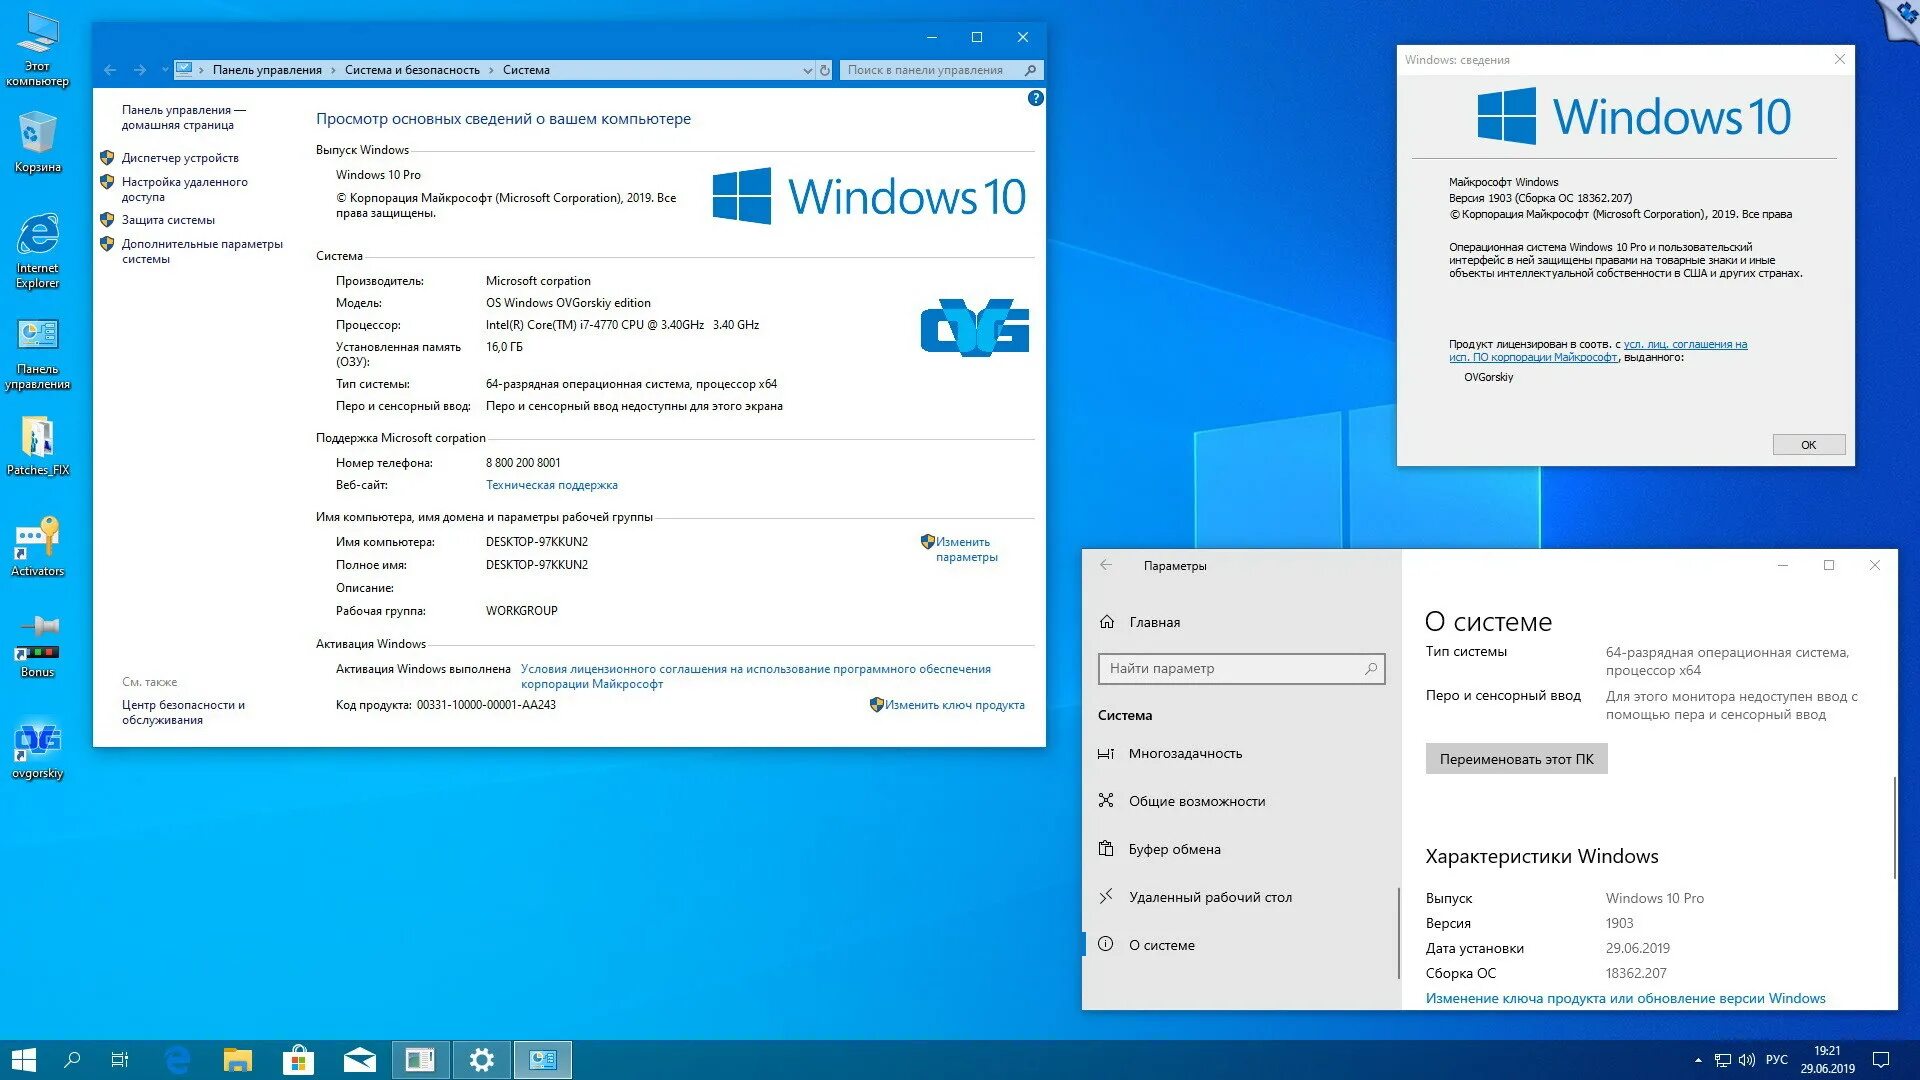The image size is (1920, 1080).
Task: Open the Mail app on taskbar
Action: pos(359,1060)
